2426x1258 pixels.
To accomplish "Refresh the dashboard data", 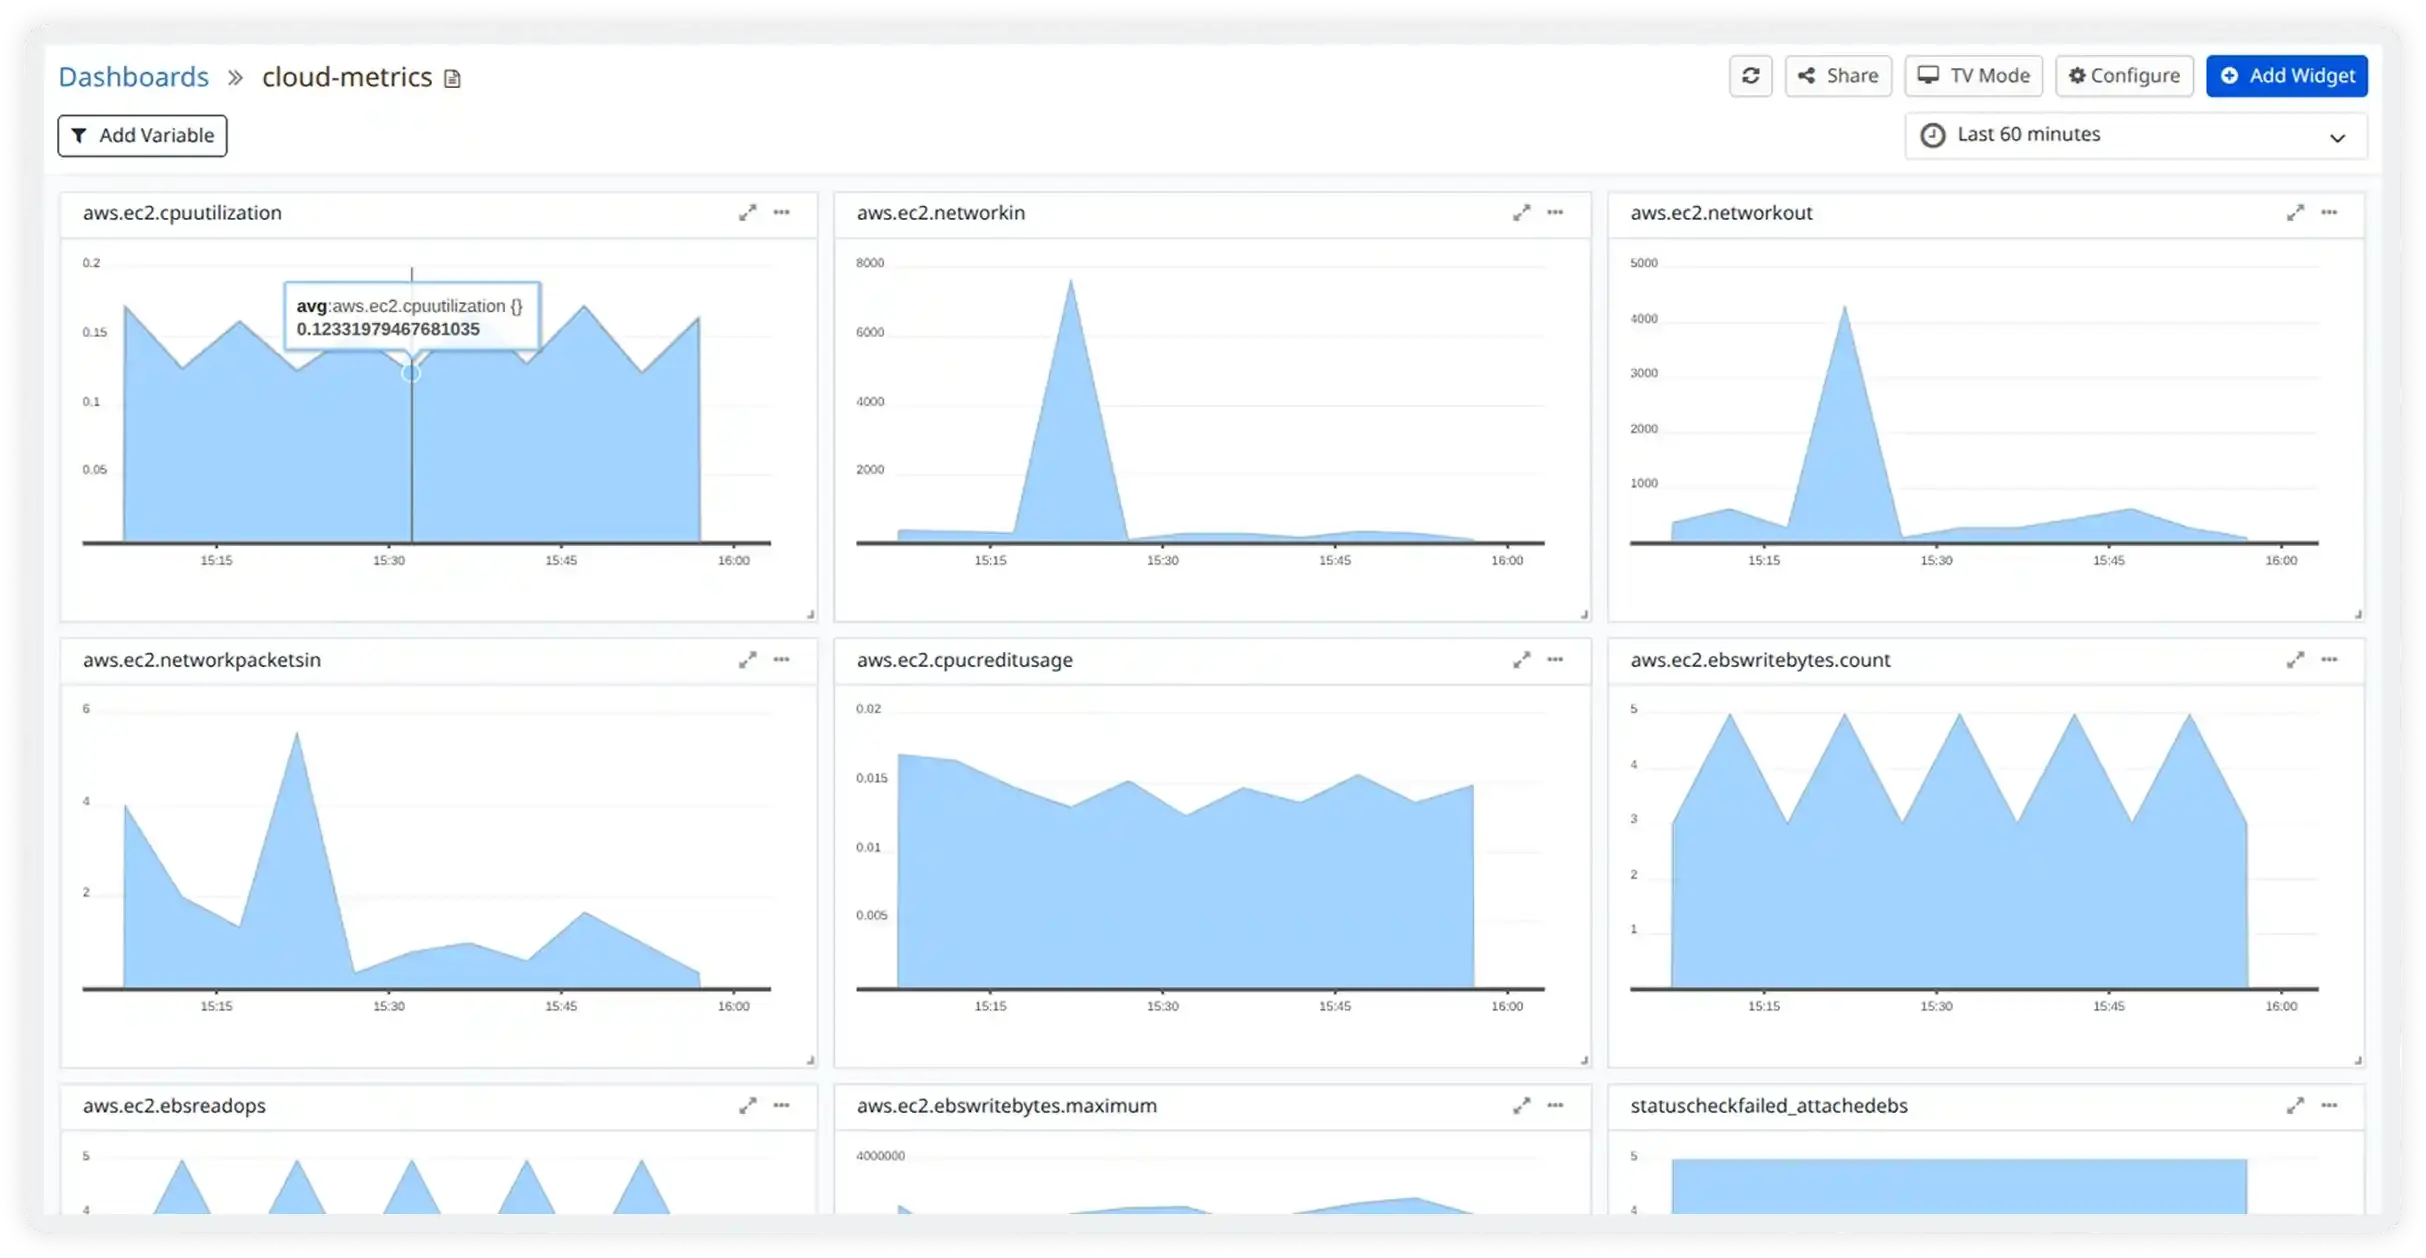I will click(1751, 75).
